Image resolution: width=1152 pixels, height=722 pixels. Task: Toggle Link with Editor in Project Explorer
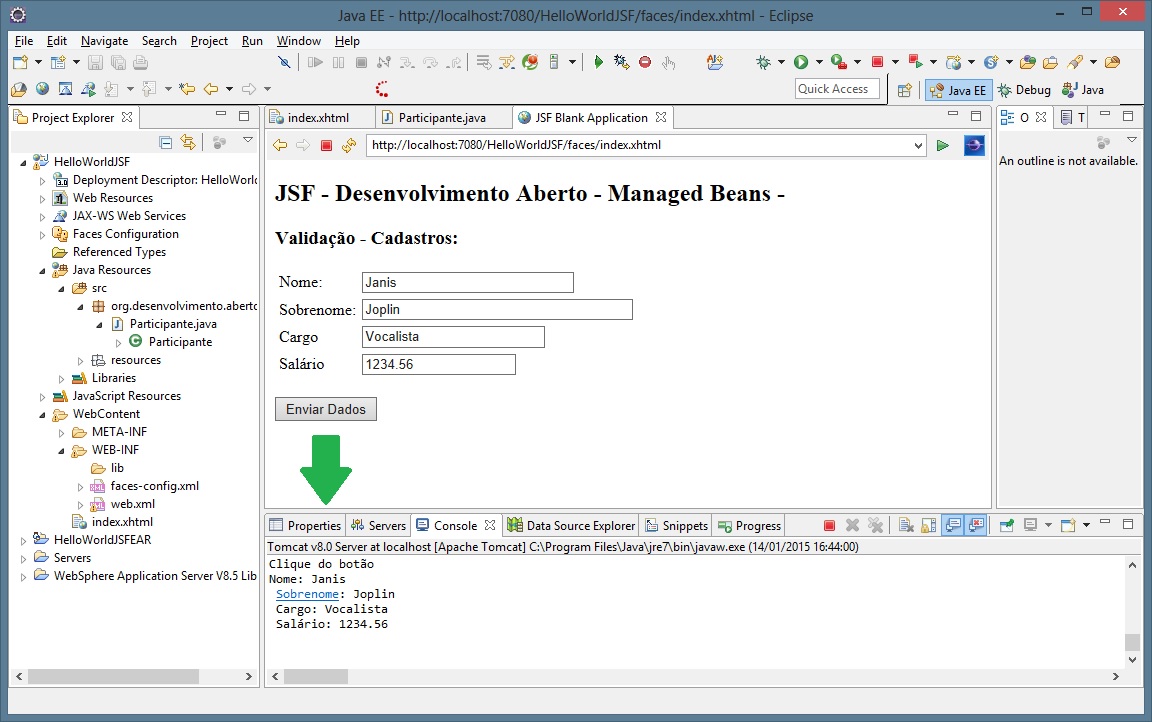pos(188,143)
